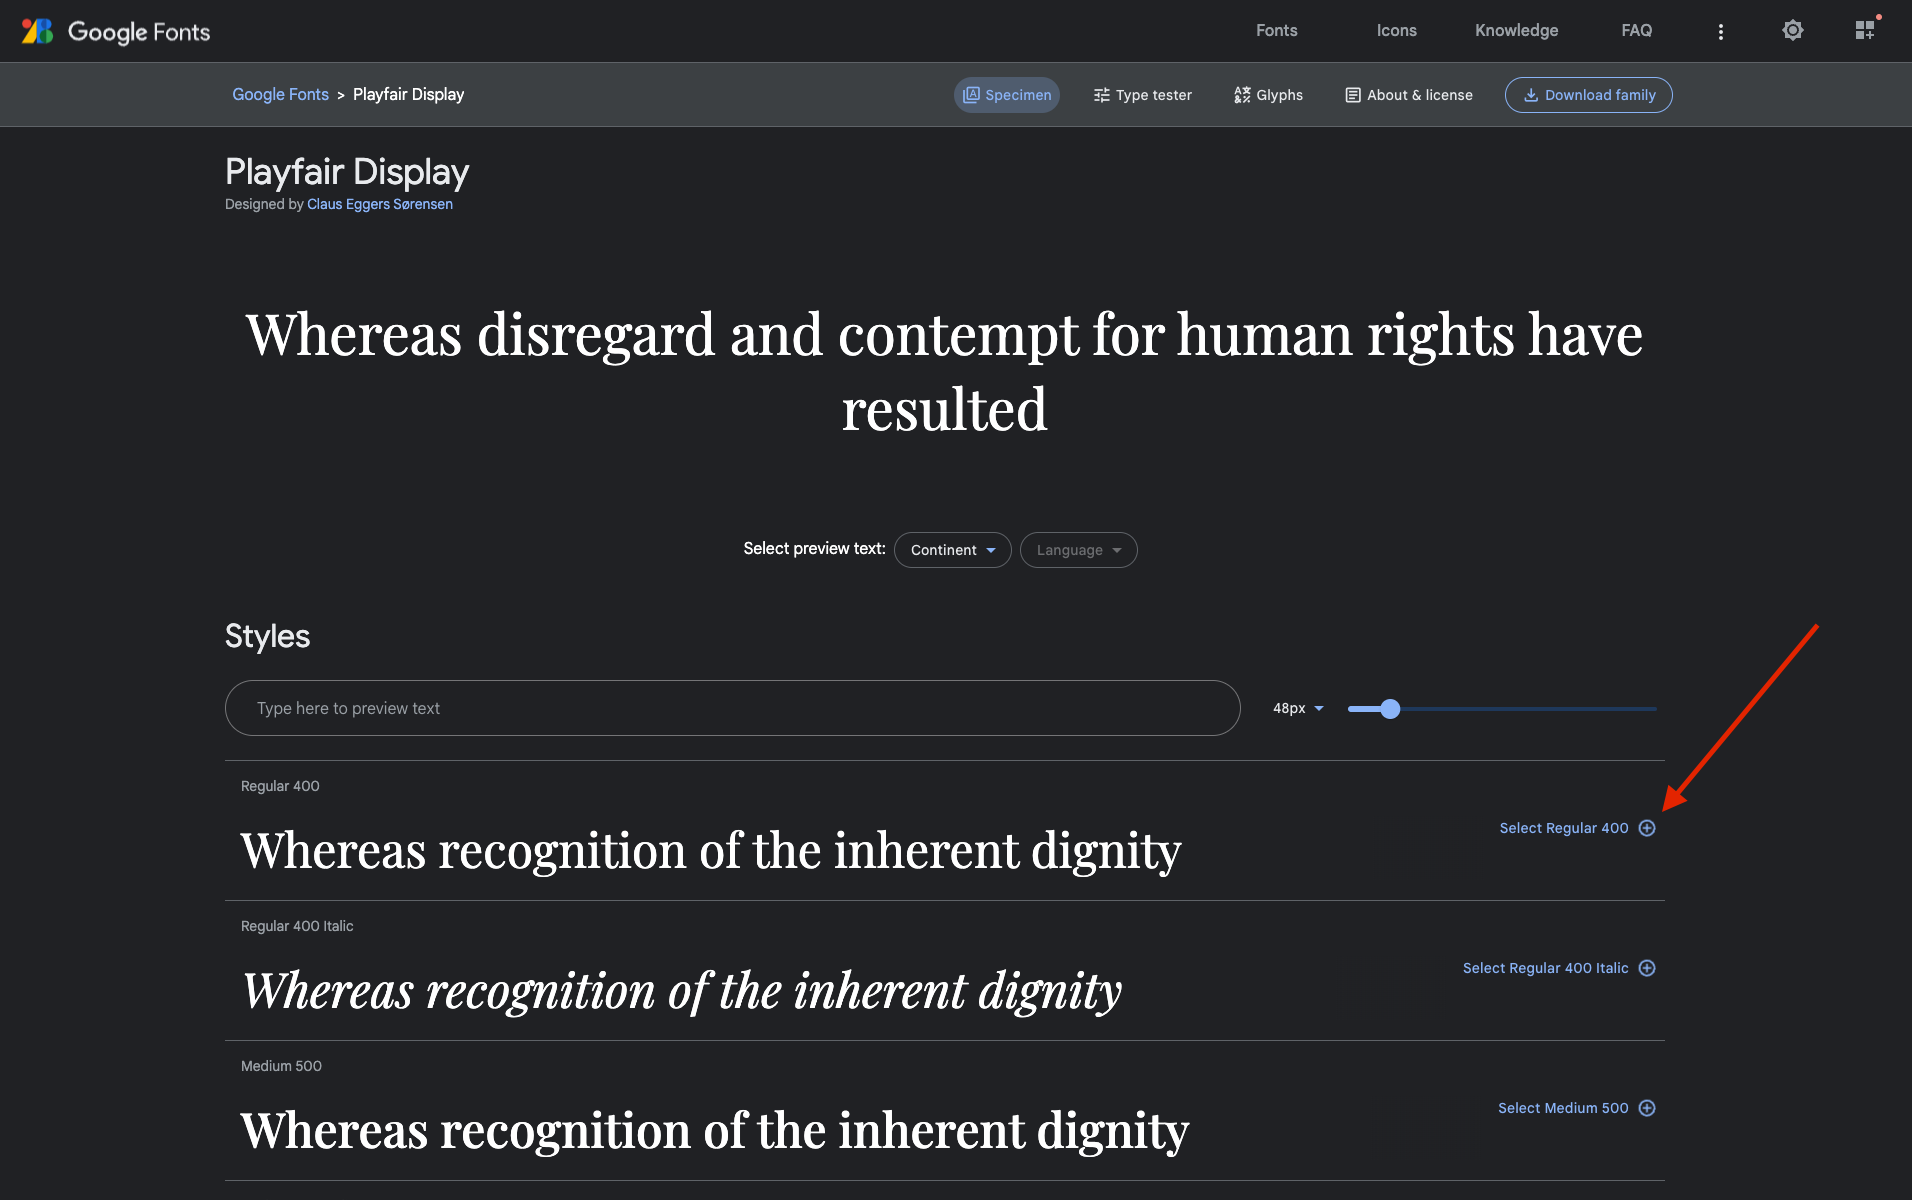The height and width of the screenshot is (1200, 1912).
Task: Open the Icons menu item
Action: 1397,31
